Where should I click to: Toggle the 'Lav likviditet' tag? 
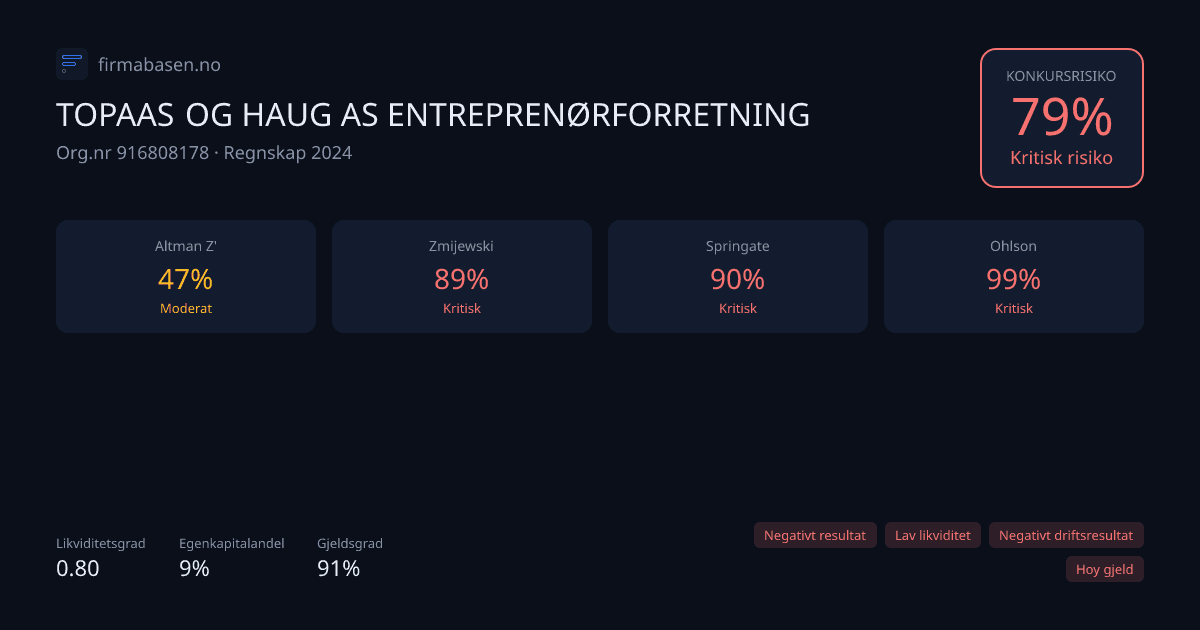(x=932, y=535)
